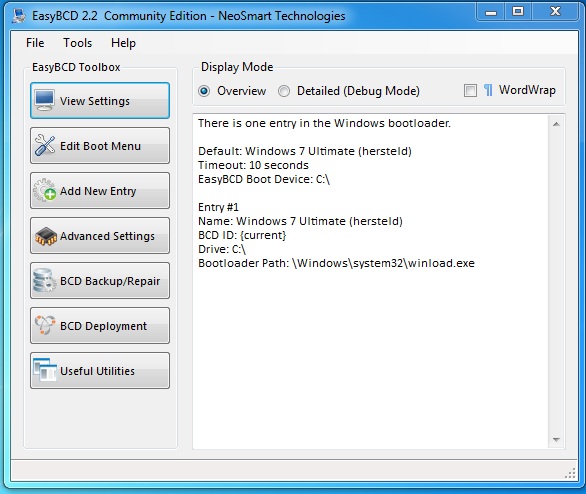Open the Help menu
Viewport: 586px width, 494px height.
coord(123,43)
